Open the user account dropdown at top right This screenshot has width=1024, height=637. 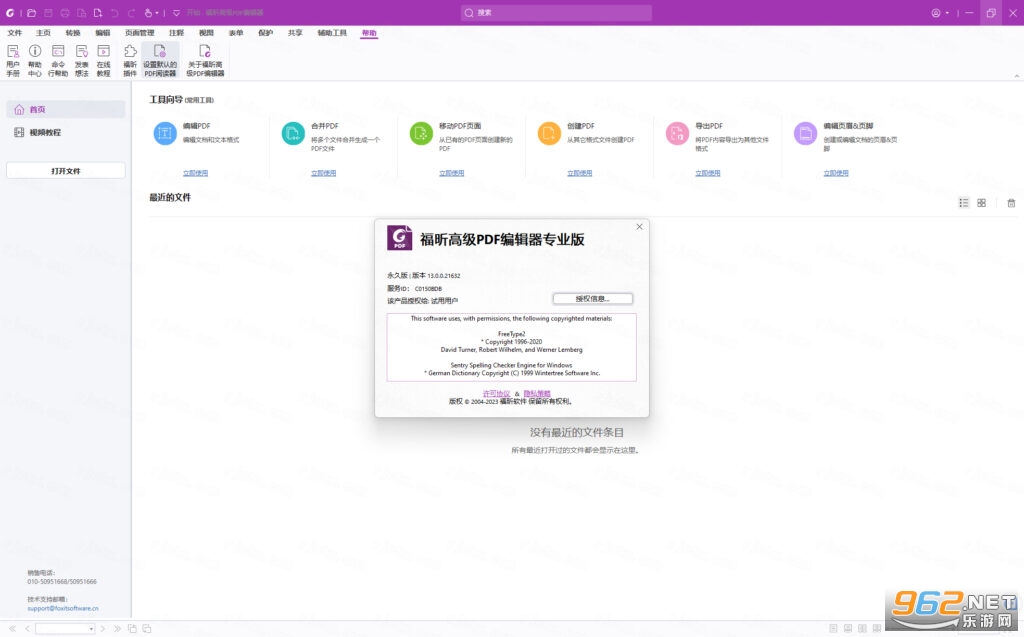pos(940,12)
